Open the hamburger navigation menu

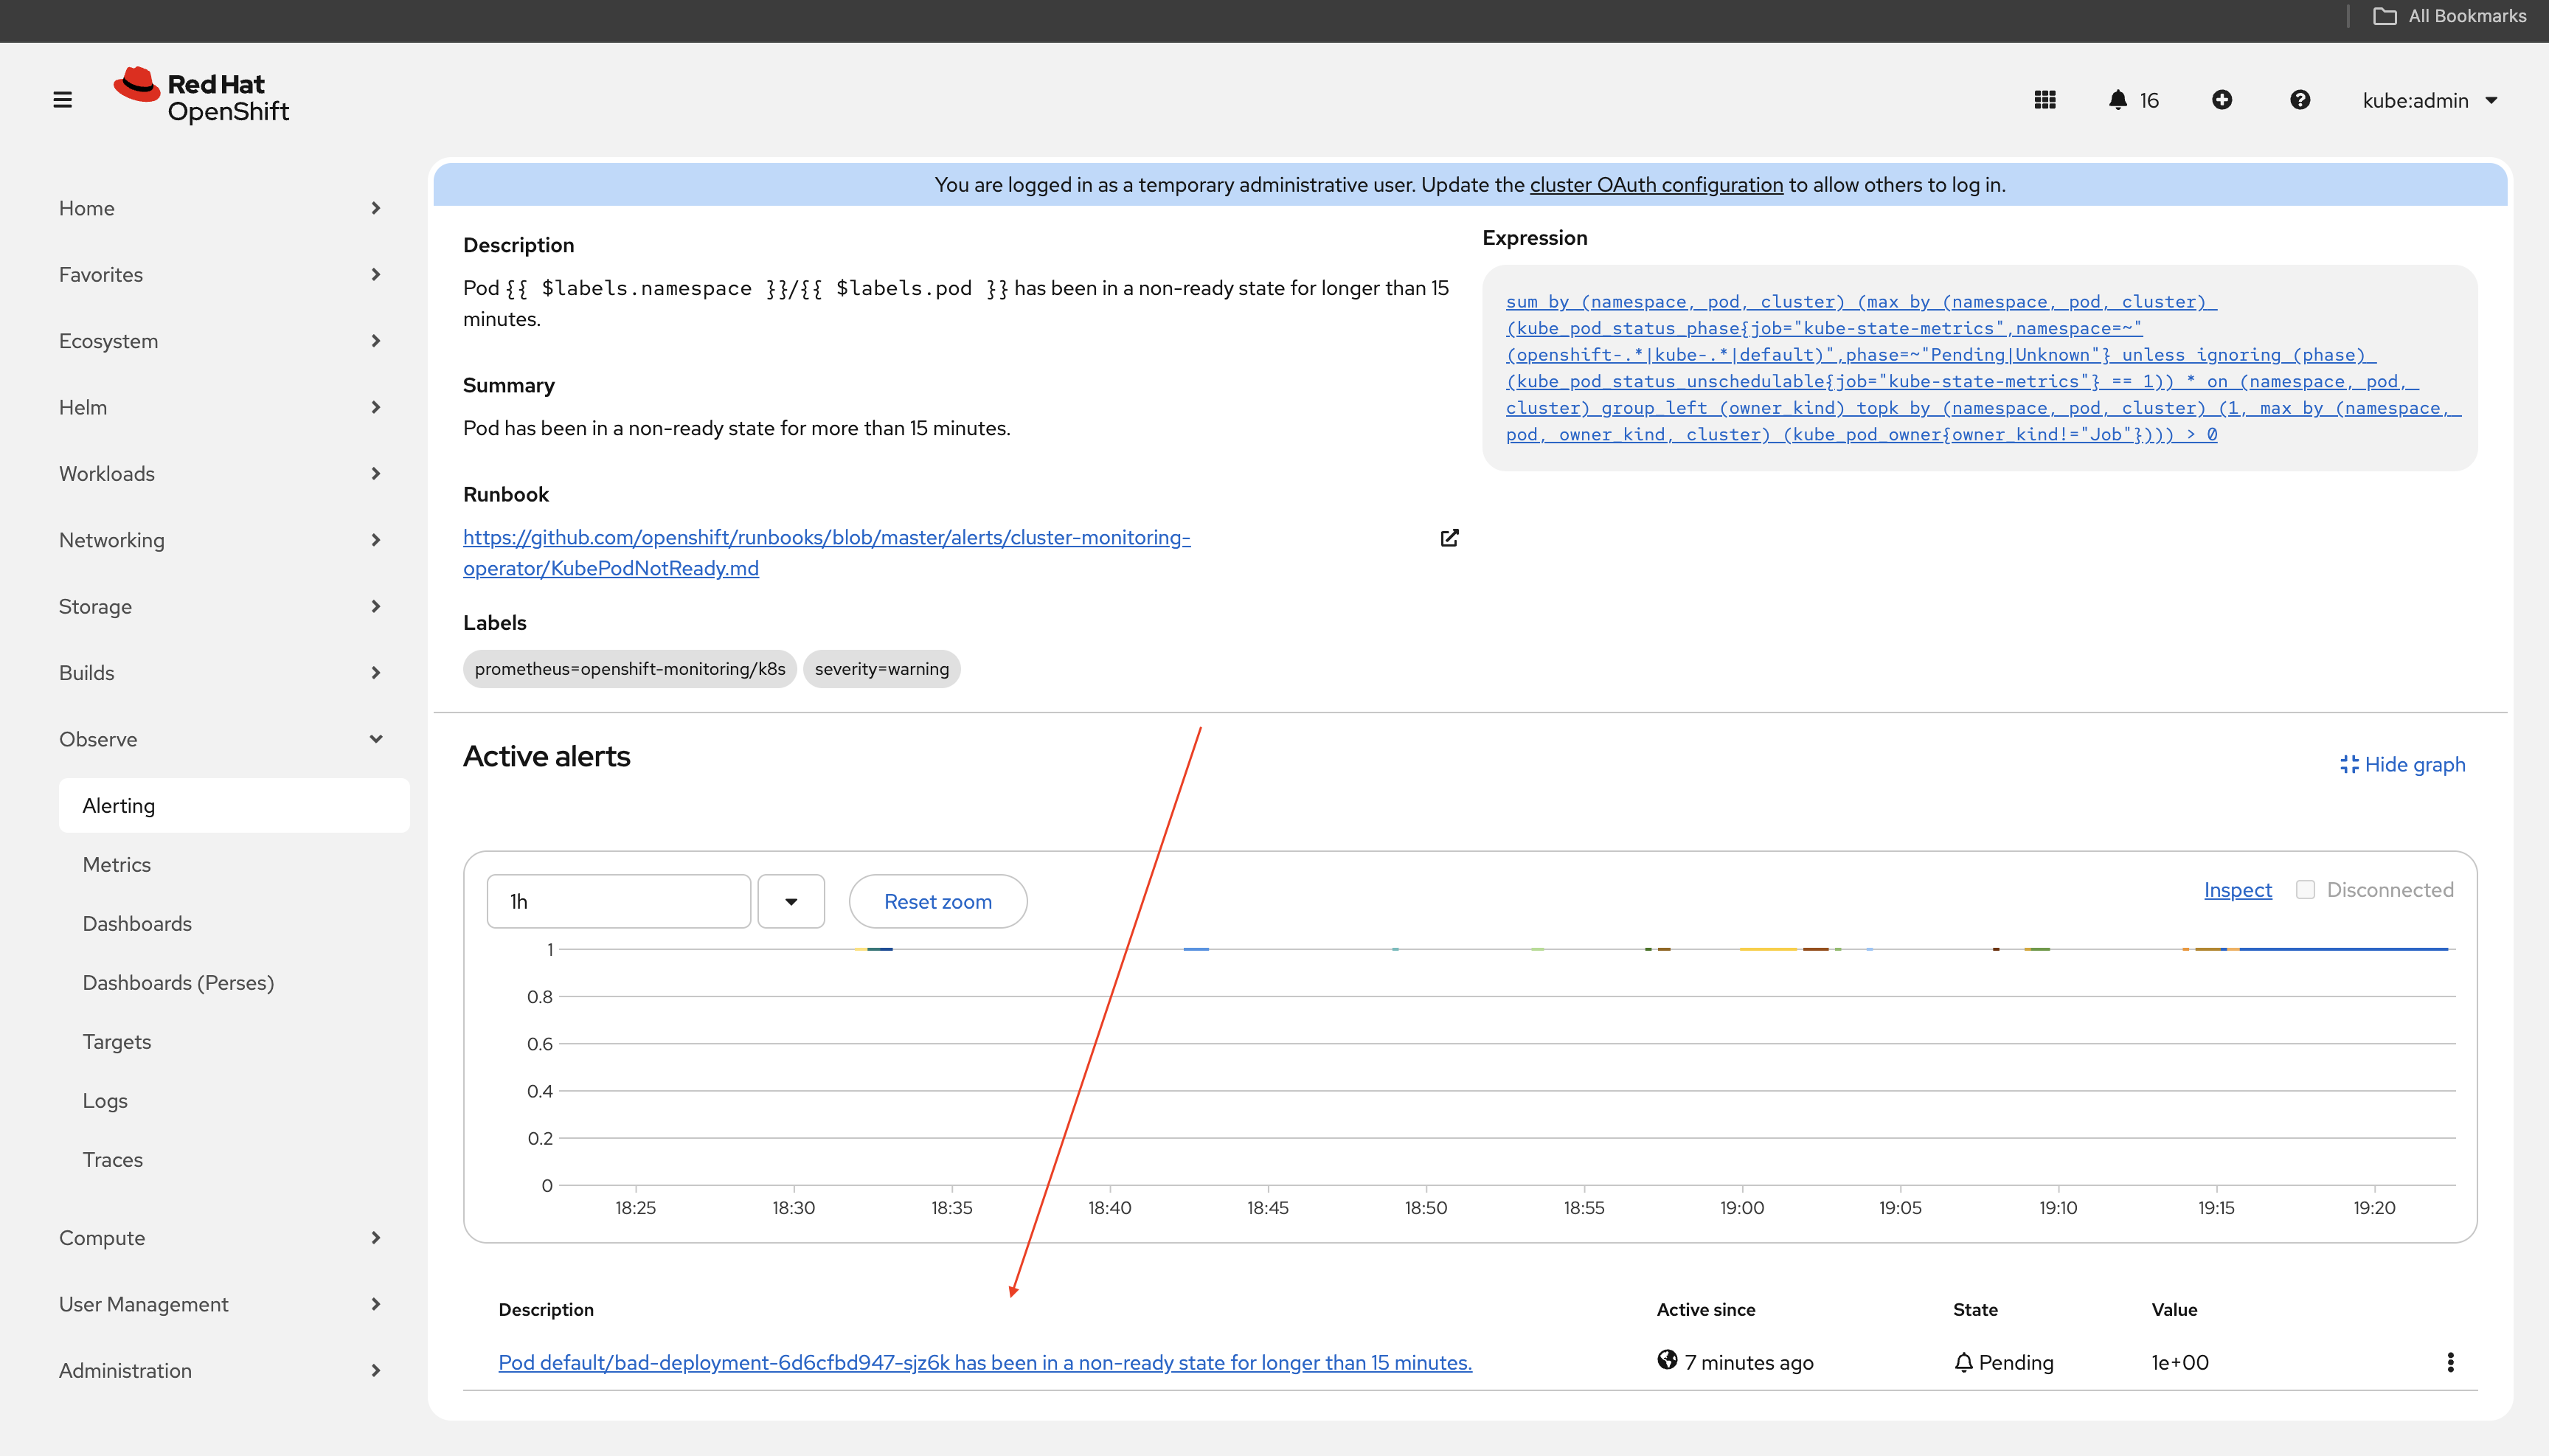(x=62, y=100)
